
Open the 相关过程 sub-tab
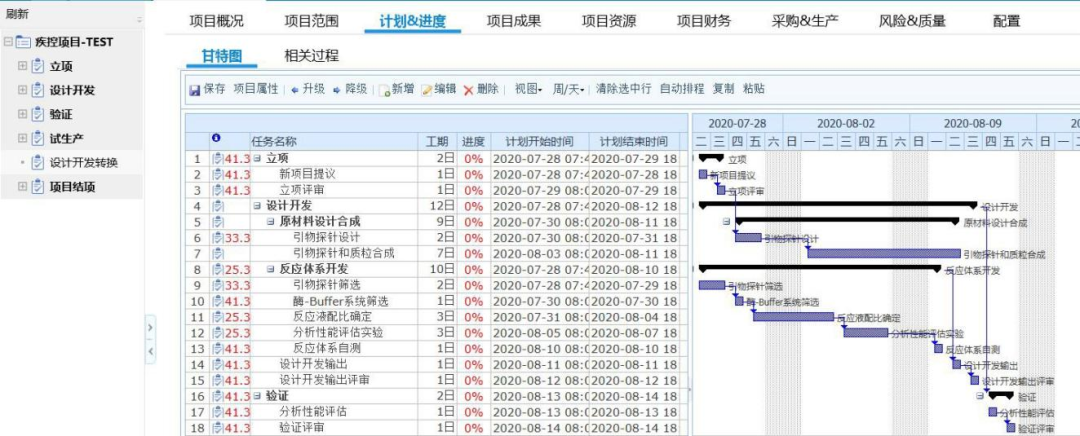311,56
